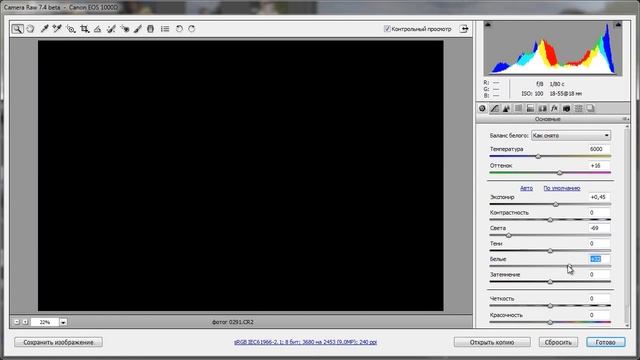Image resolution: width=640 pixels, height=360 pixels.
Task: Open the Snapshots panel tab
Action: pyautogui.click(x=591, y=109)
